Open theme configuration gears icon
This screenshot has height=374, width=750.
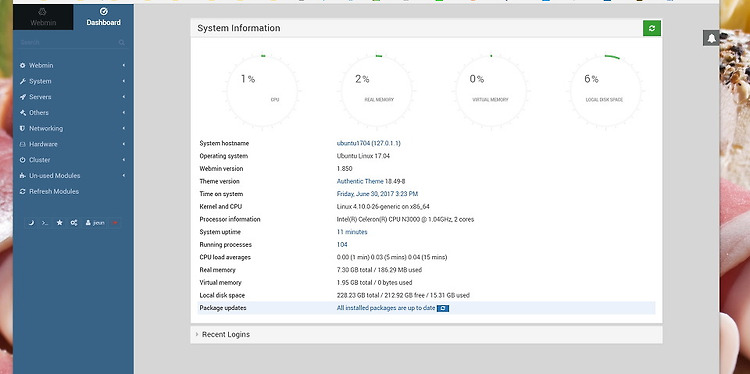(74, 223)
